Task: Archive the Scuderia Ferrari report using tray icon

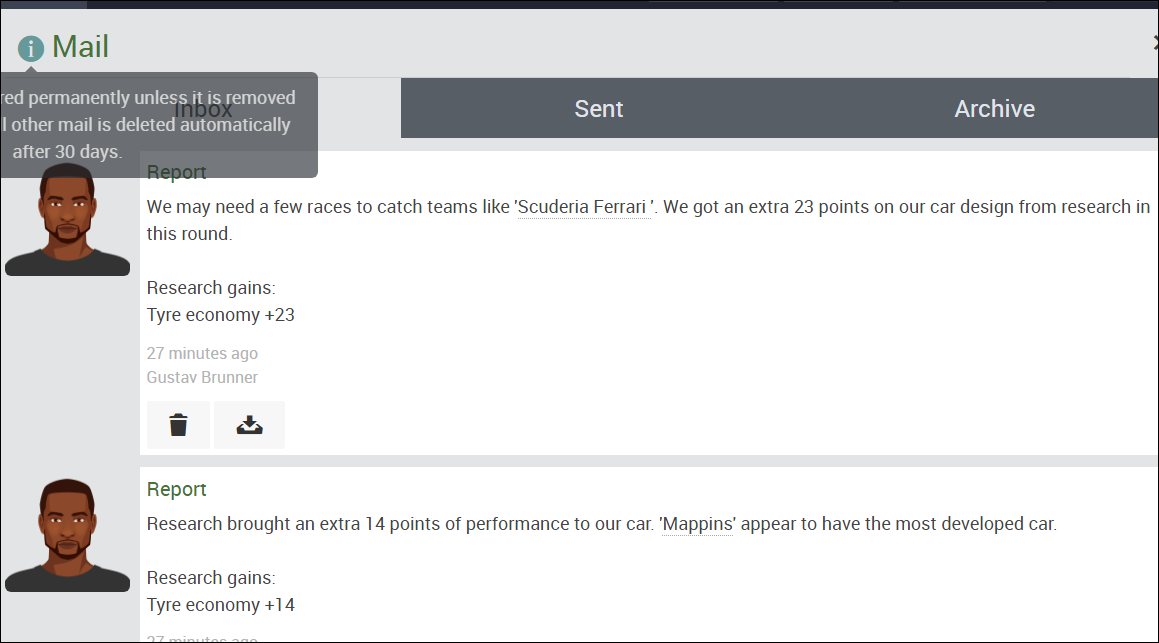Action: click(x=249, y=425)
